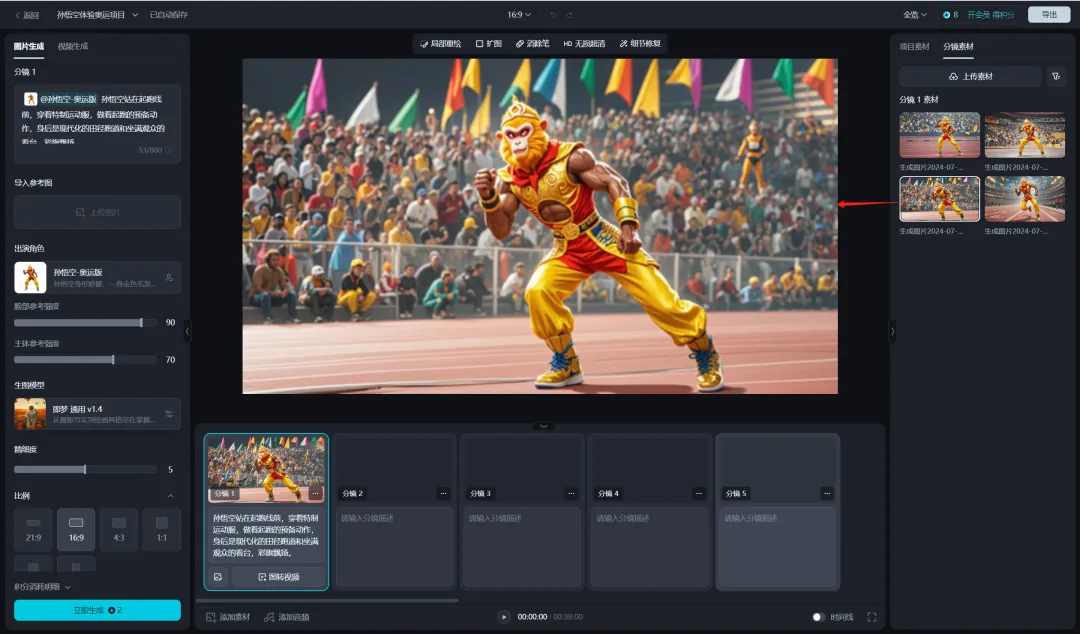Select the 消除笔 eraser pen tool
The height and width of the screenshot is (634, 1080).
tap(532, 44)
